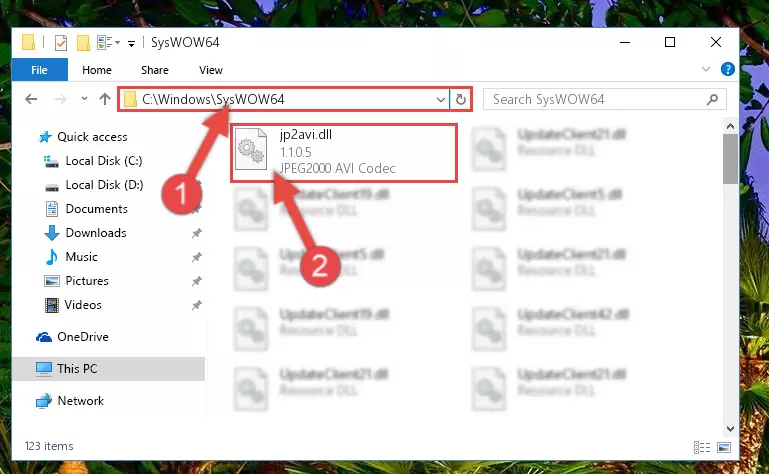769x474 pixels.
Task: Go up one folder level with Up arrow
Action: (x=104, y=99)
